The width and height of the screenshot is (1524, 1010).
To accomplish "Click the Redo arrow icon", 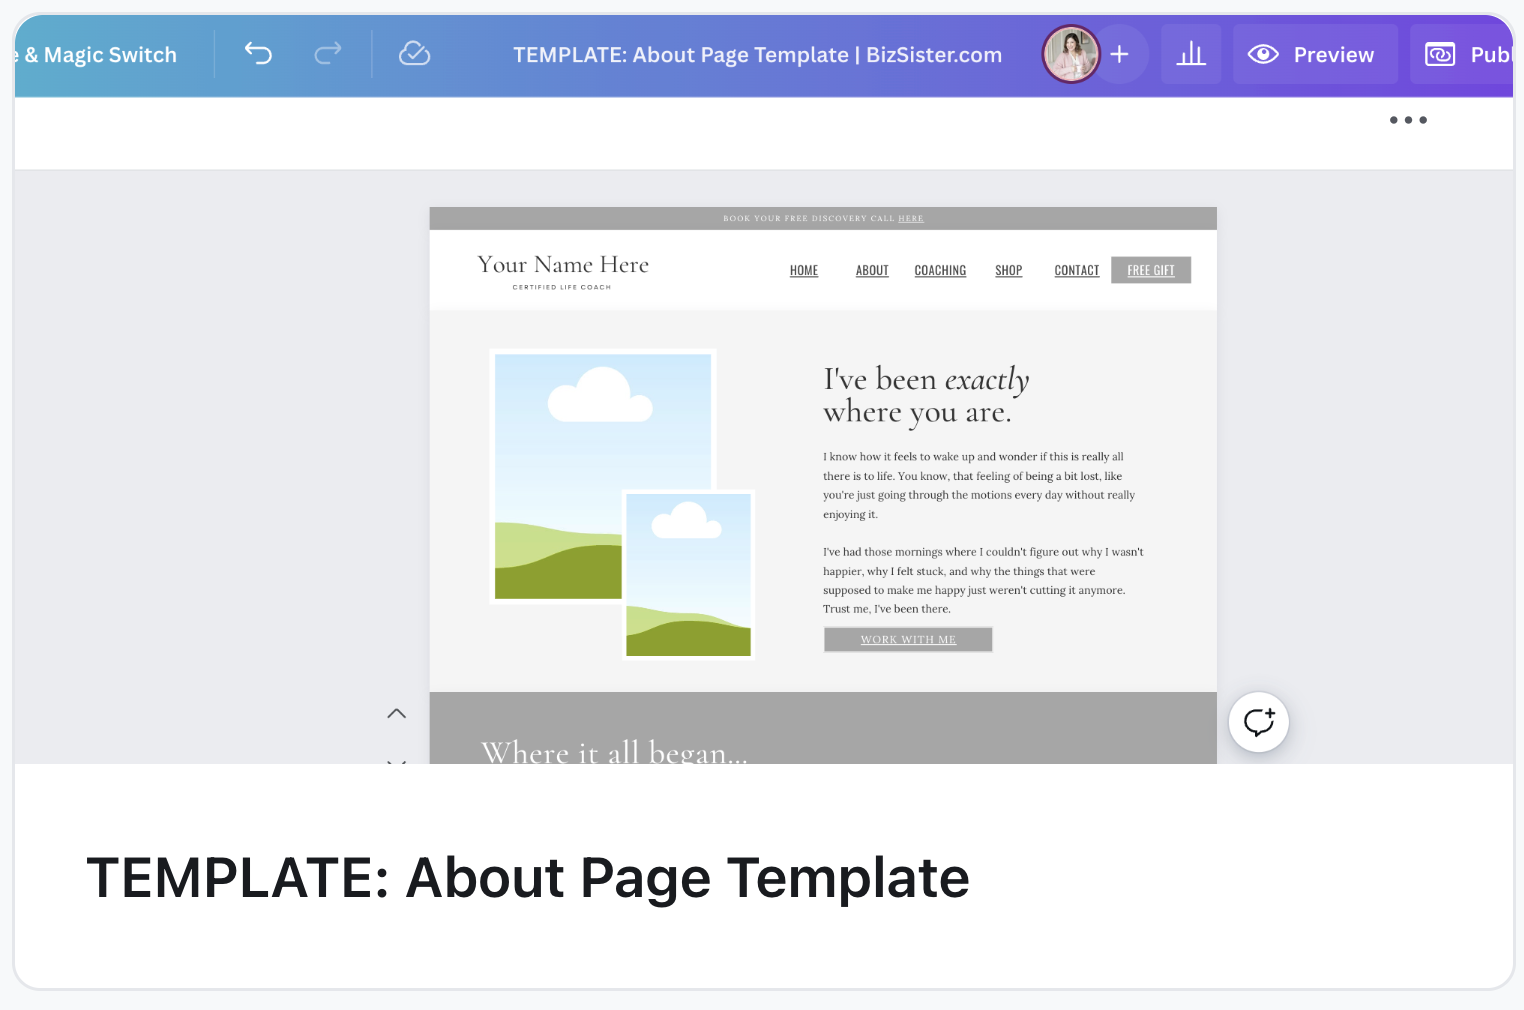I will tap(328, 54).
